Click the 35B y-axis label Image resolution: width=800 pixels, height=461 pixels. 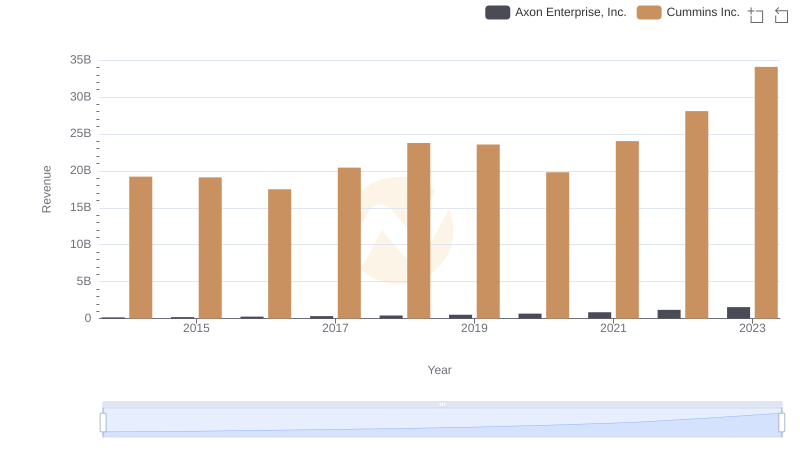[81, 60]
